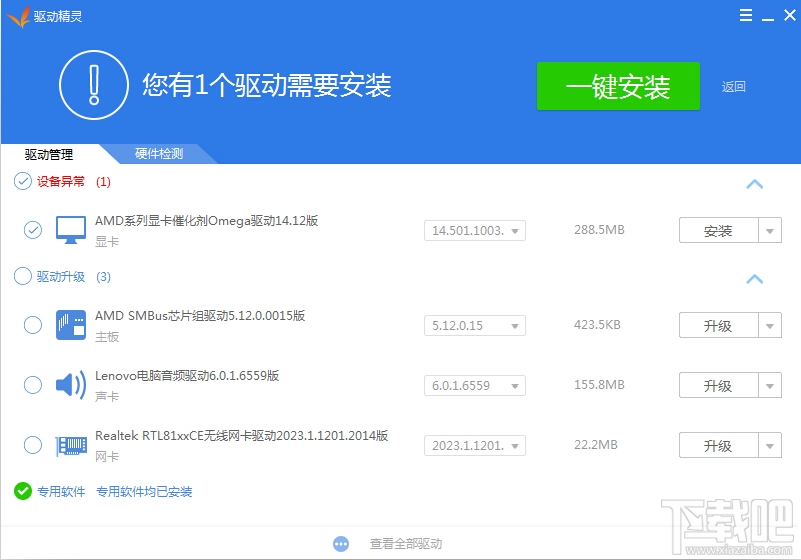
Task: Check the Lenovo电脑音频驱动 checkbox
Action: coord(33,385)
